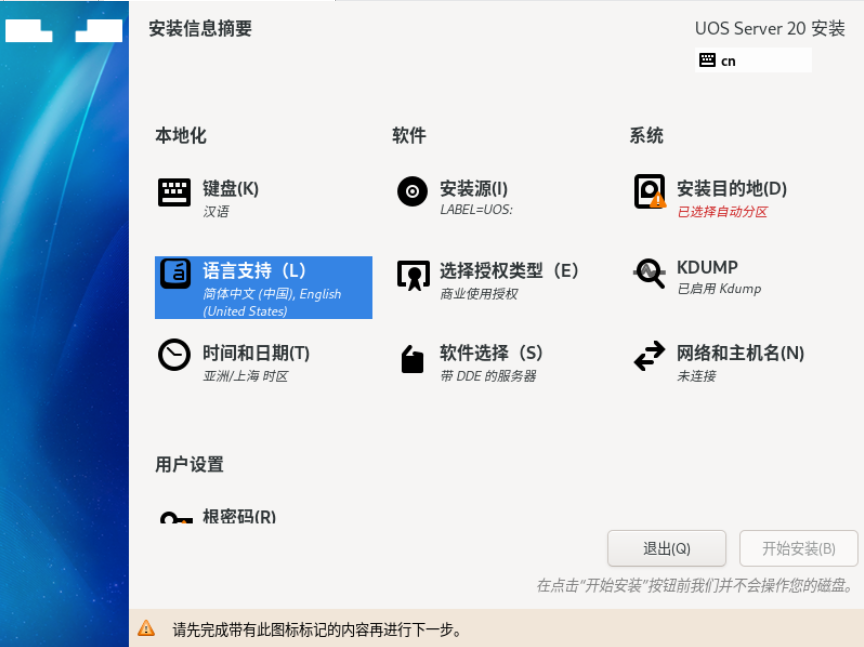Viewport: 864px width, 647px height.
Task: Open the clock icon for Time and Date
Action: 174,355
